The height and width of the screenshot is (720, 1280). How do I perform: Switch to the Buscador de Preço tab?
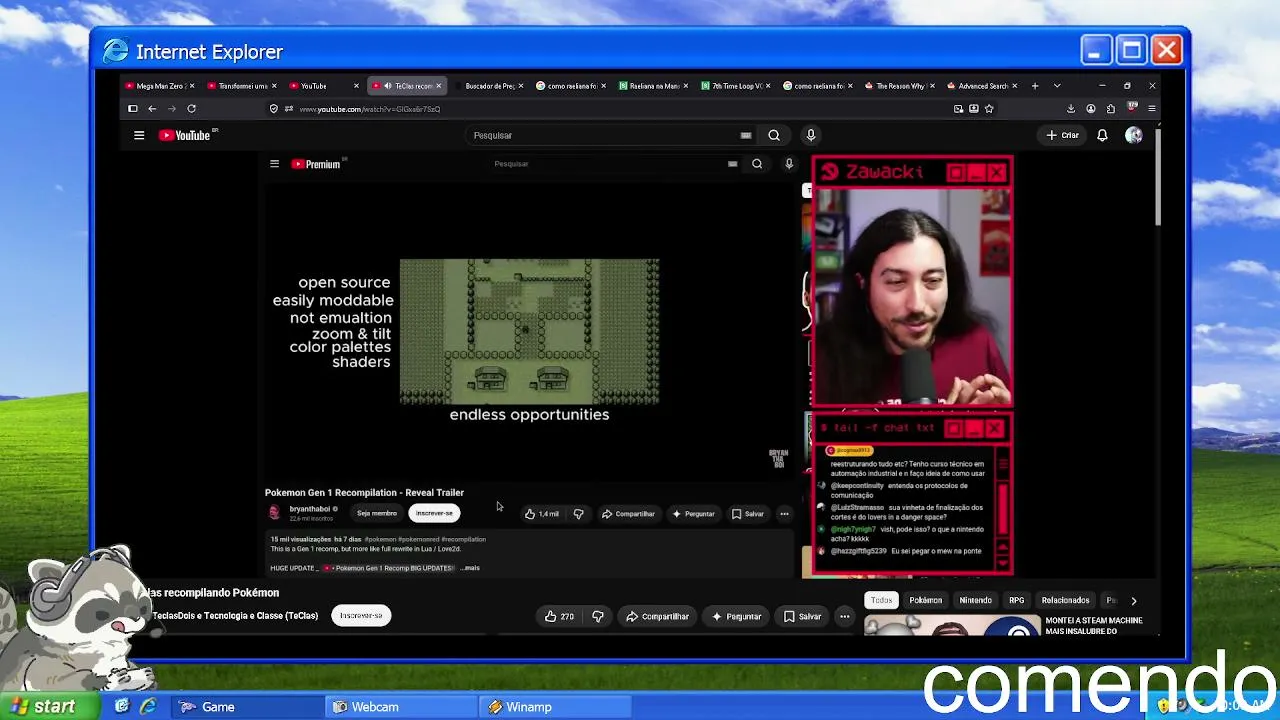[490, 86]
